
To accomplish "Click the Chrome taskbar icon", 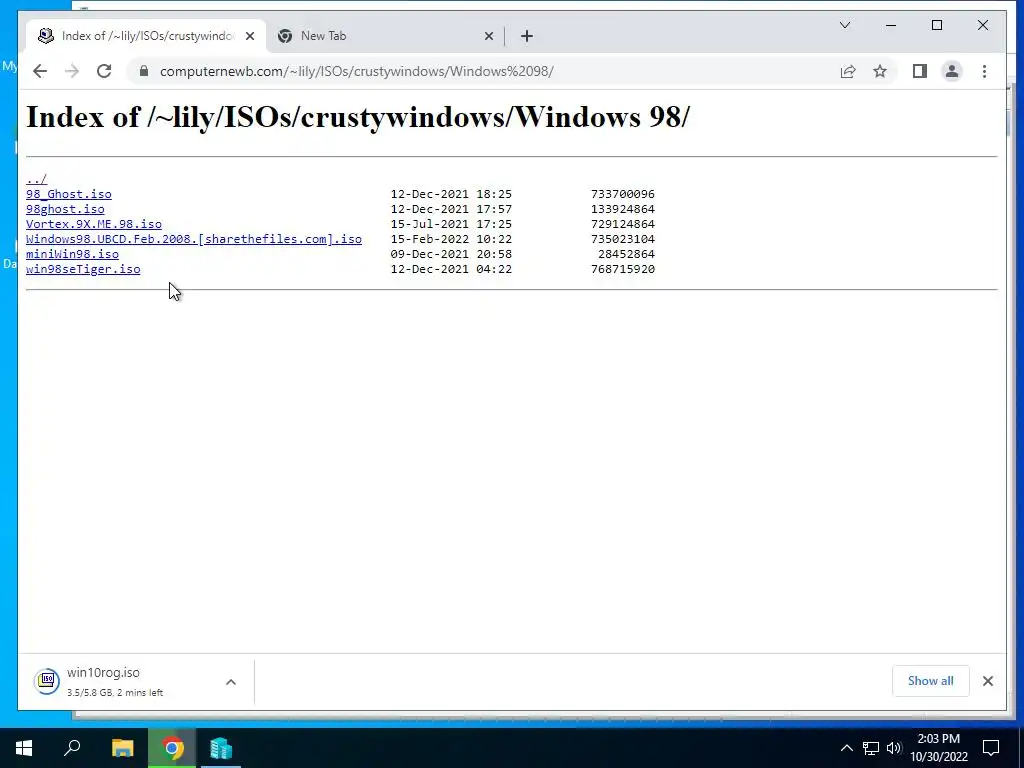I will click(172, 748).
